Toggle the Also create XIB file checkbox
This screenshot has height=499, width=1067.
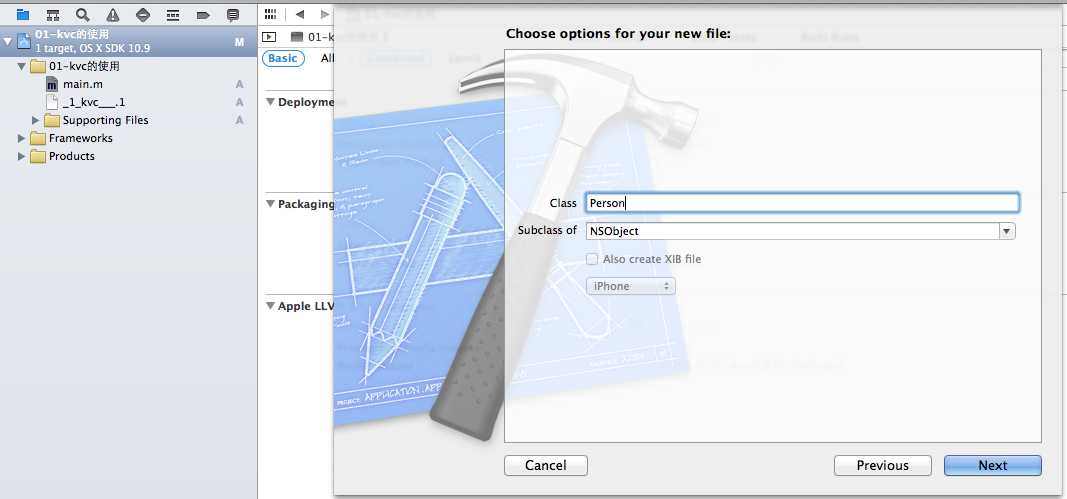click(592, 259)
